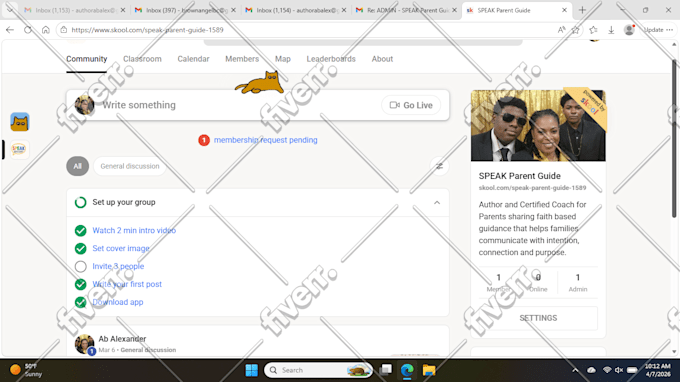Click the page vertical scrollbar
This screenshot has height=382, width=680.
[x=674, y=139]
